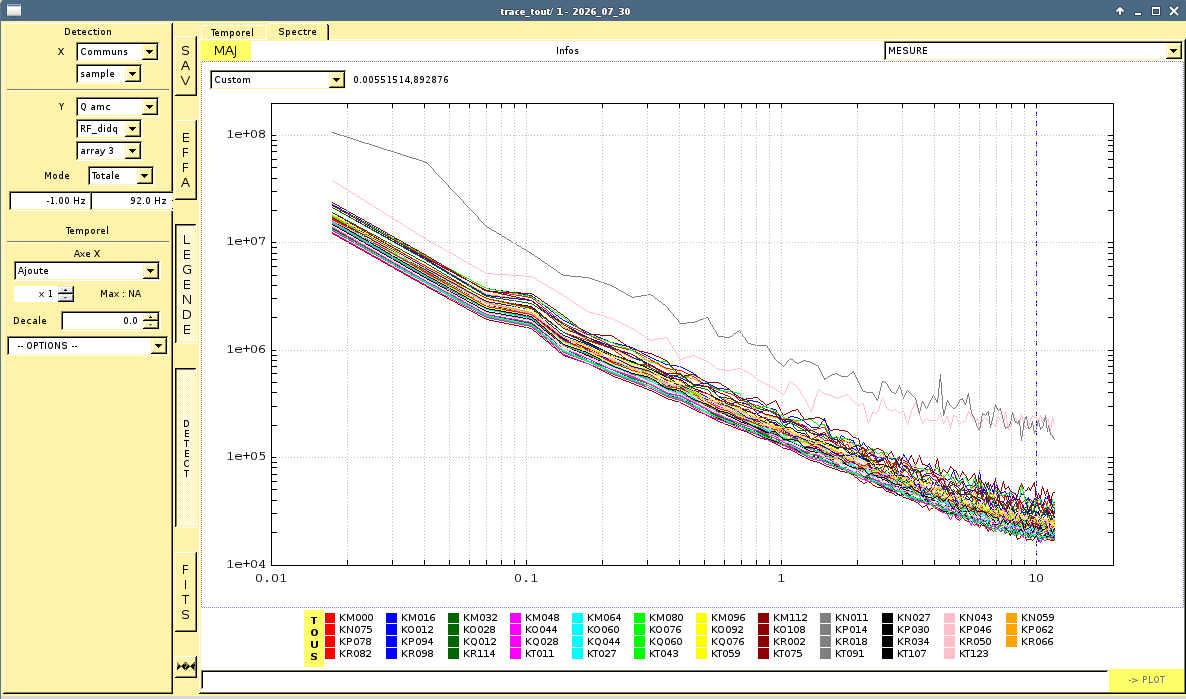
Task: Click the 92.0 Hz frequency field
Action: coord(132,200)
